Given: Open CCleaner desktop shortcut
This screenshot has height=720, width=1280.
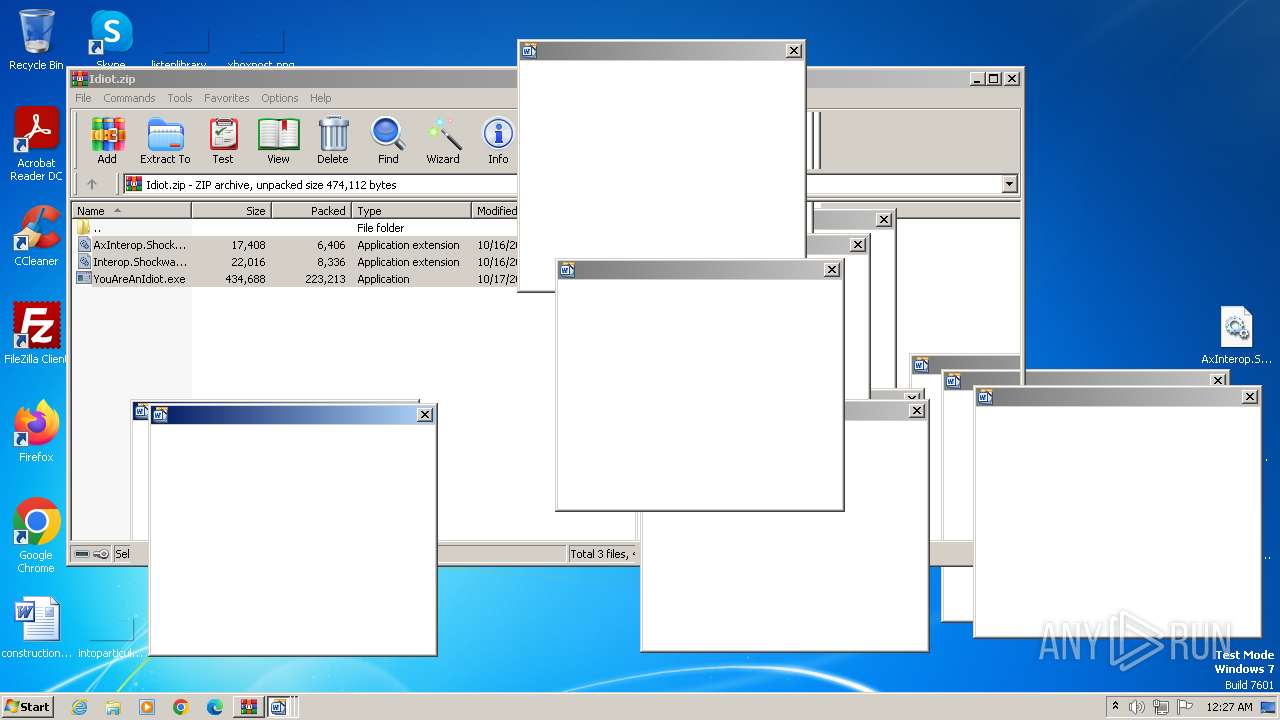Looking at the screenshot, I should (x=36, y=236).
